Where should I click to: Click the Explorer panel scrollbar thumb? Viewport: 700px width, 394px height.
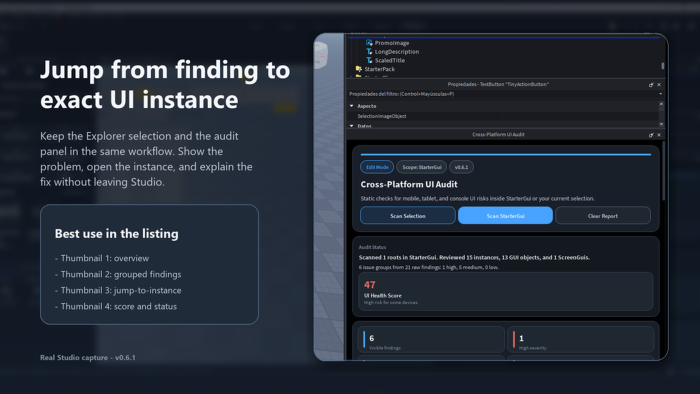click(662, 66)
